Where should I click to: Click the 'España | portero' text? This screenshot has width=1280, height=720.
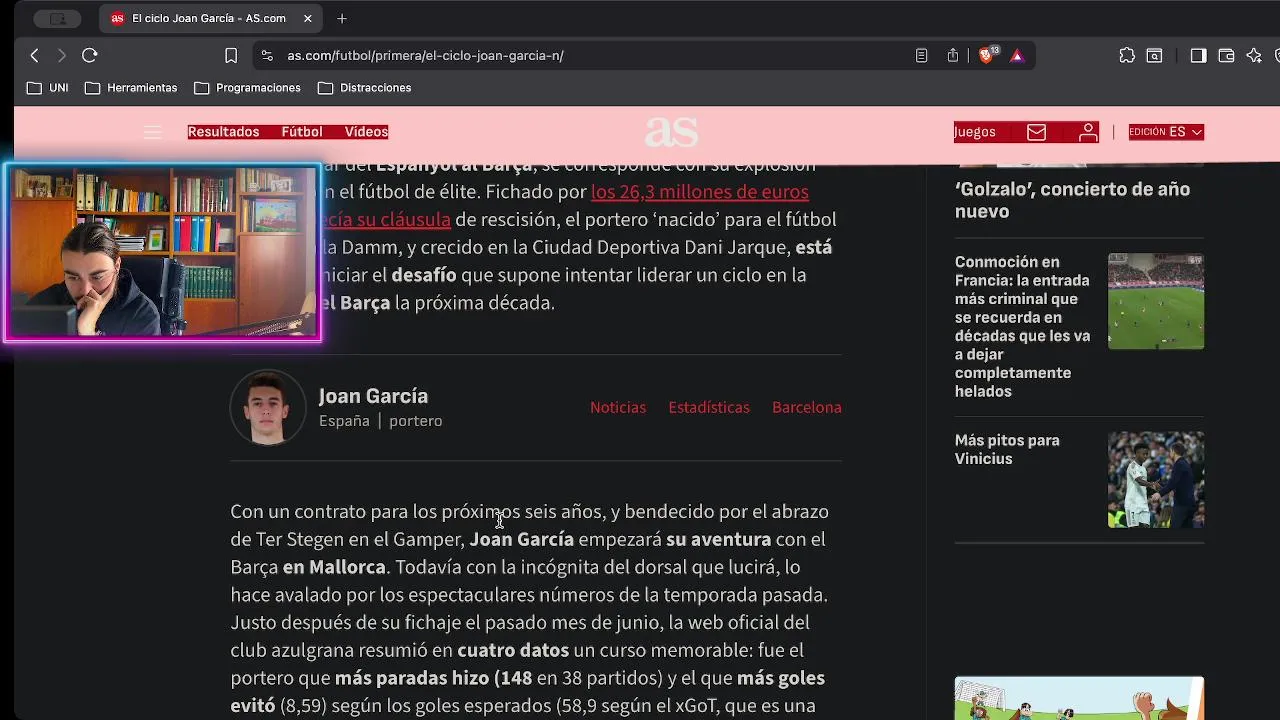[380, 421]
